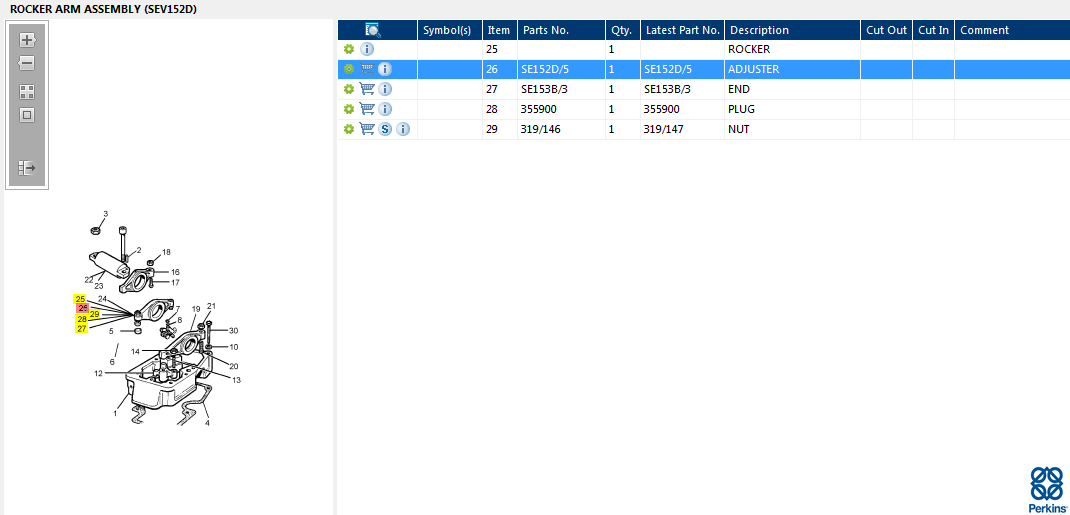The height and width of the screenshot is (515, 1070).
Task: Click the END description cell
Action: coord(792,89)
